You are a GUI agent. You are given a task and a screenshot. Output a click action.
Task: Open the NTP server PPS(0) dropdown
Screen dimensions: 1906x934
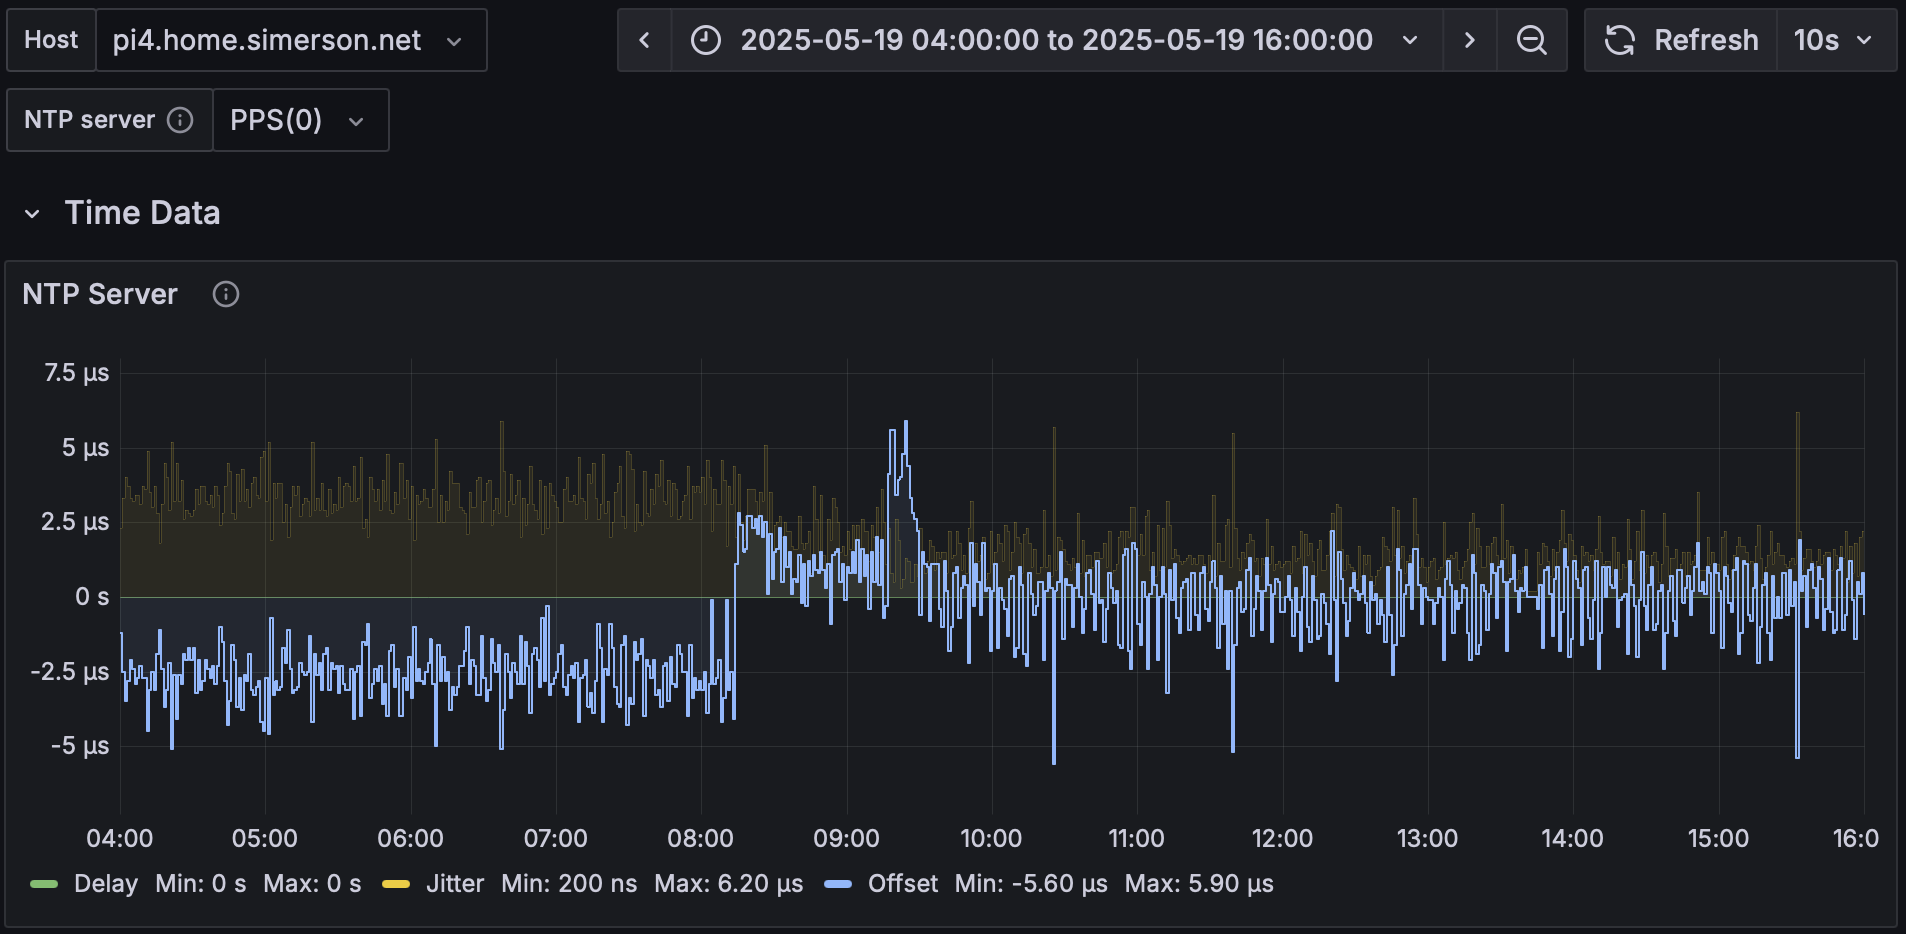300,120
